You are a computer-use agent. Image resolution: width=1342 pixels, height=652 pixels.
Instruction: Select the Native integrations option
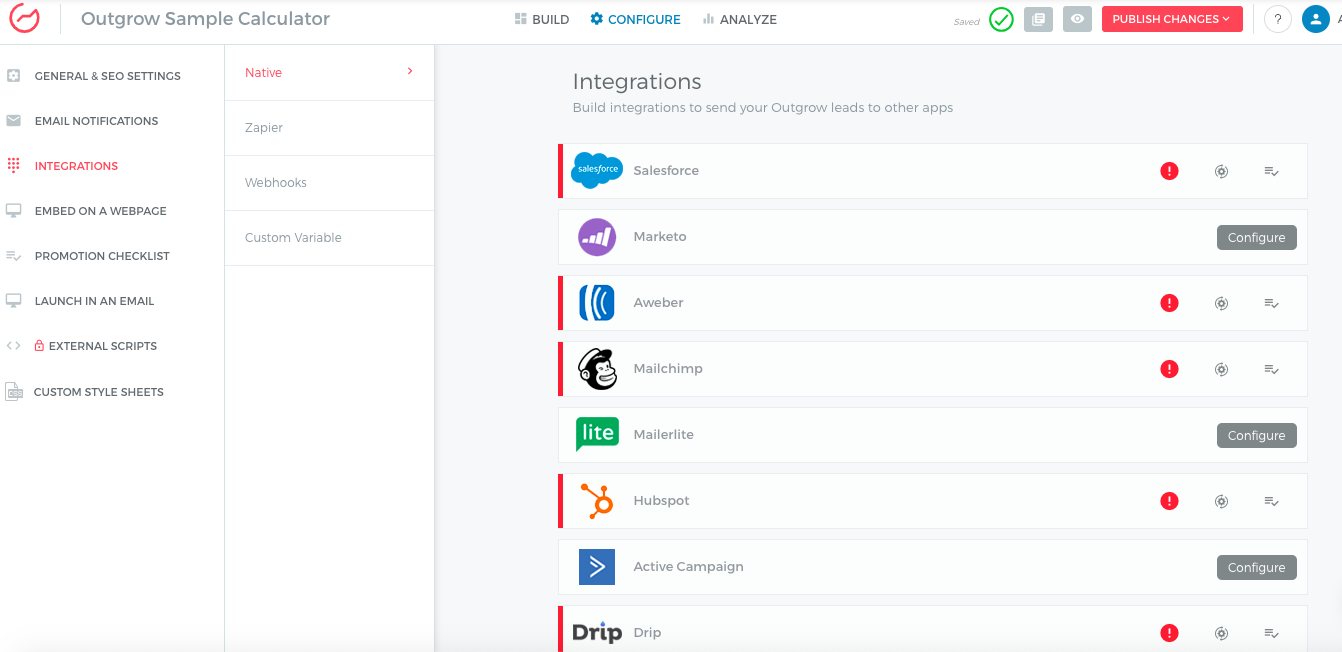(x=329, y=73)
